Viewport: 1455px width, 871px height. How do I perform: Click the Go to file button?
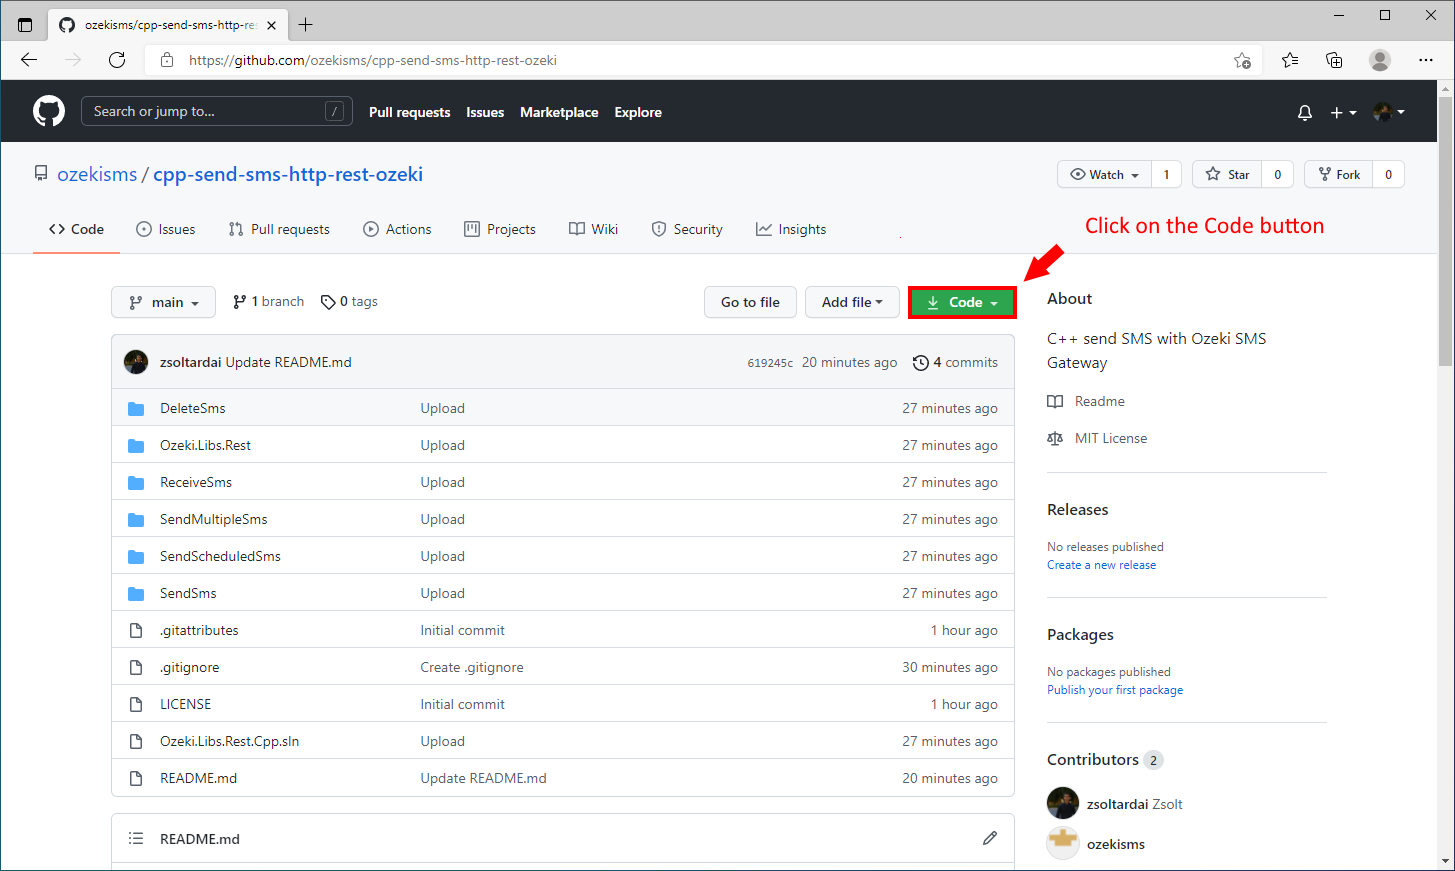point(750,301)
